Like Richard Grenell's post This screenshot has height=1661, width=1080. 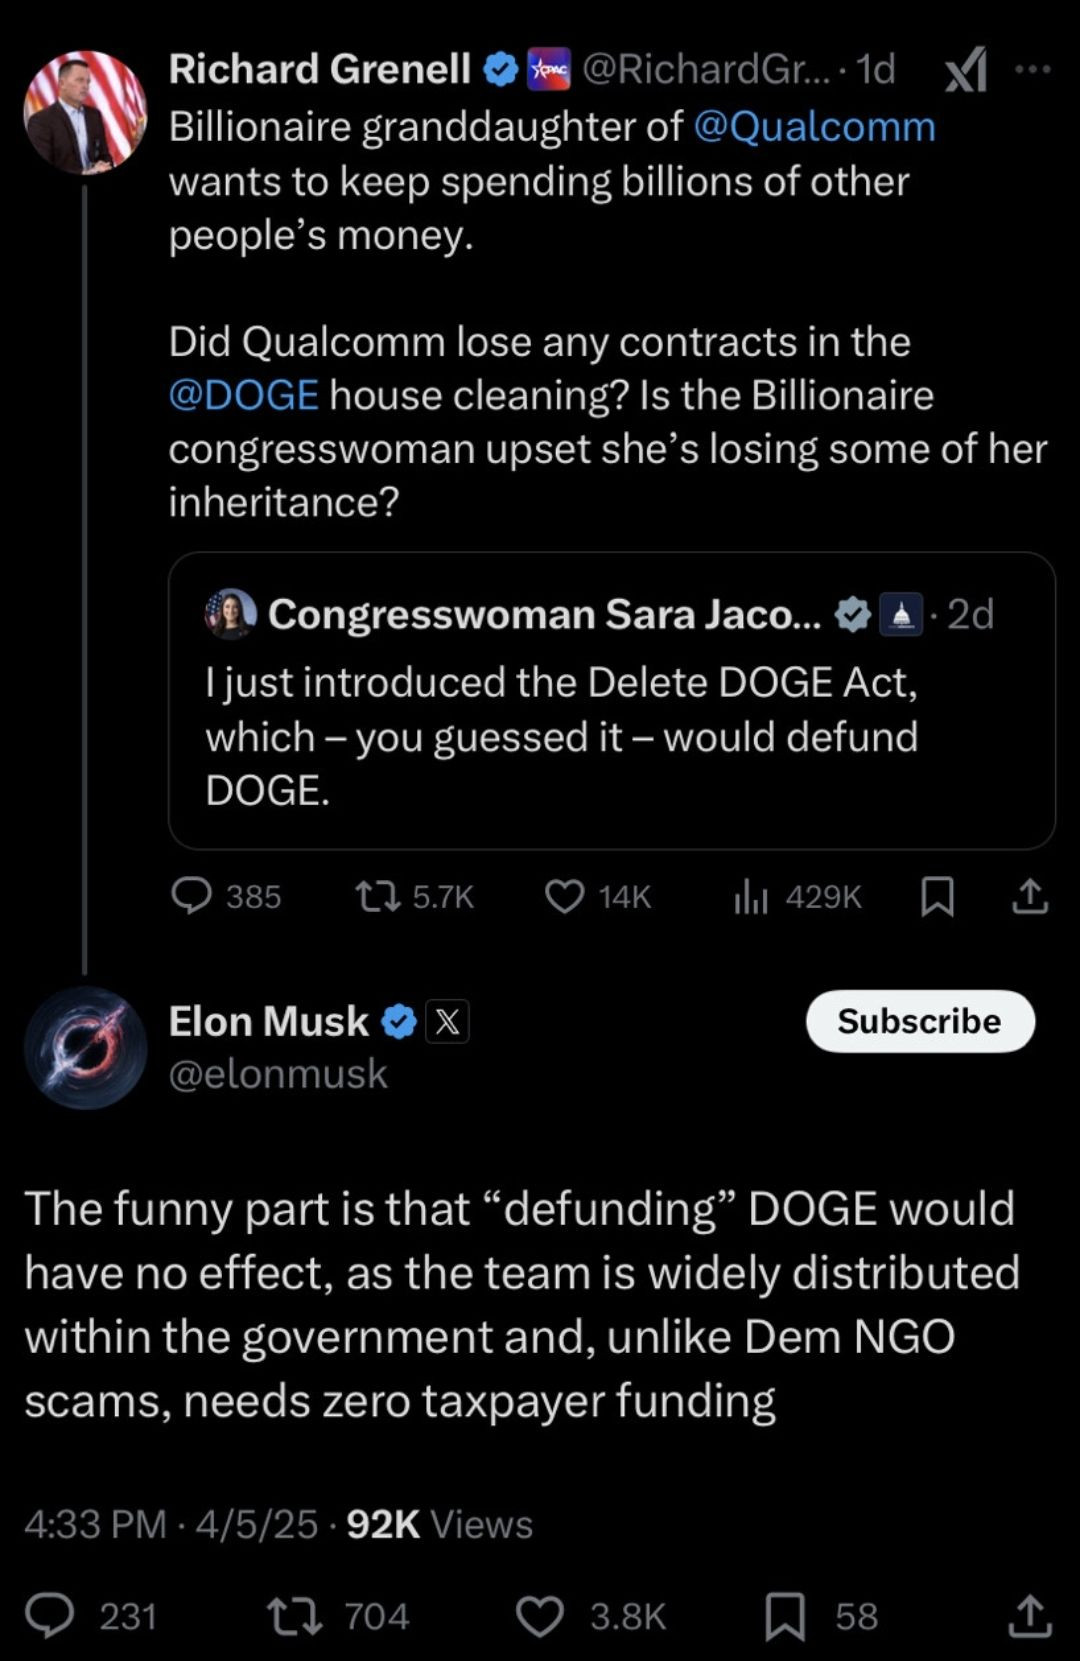click(x=565, y=896)
